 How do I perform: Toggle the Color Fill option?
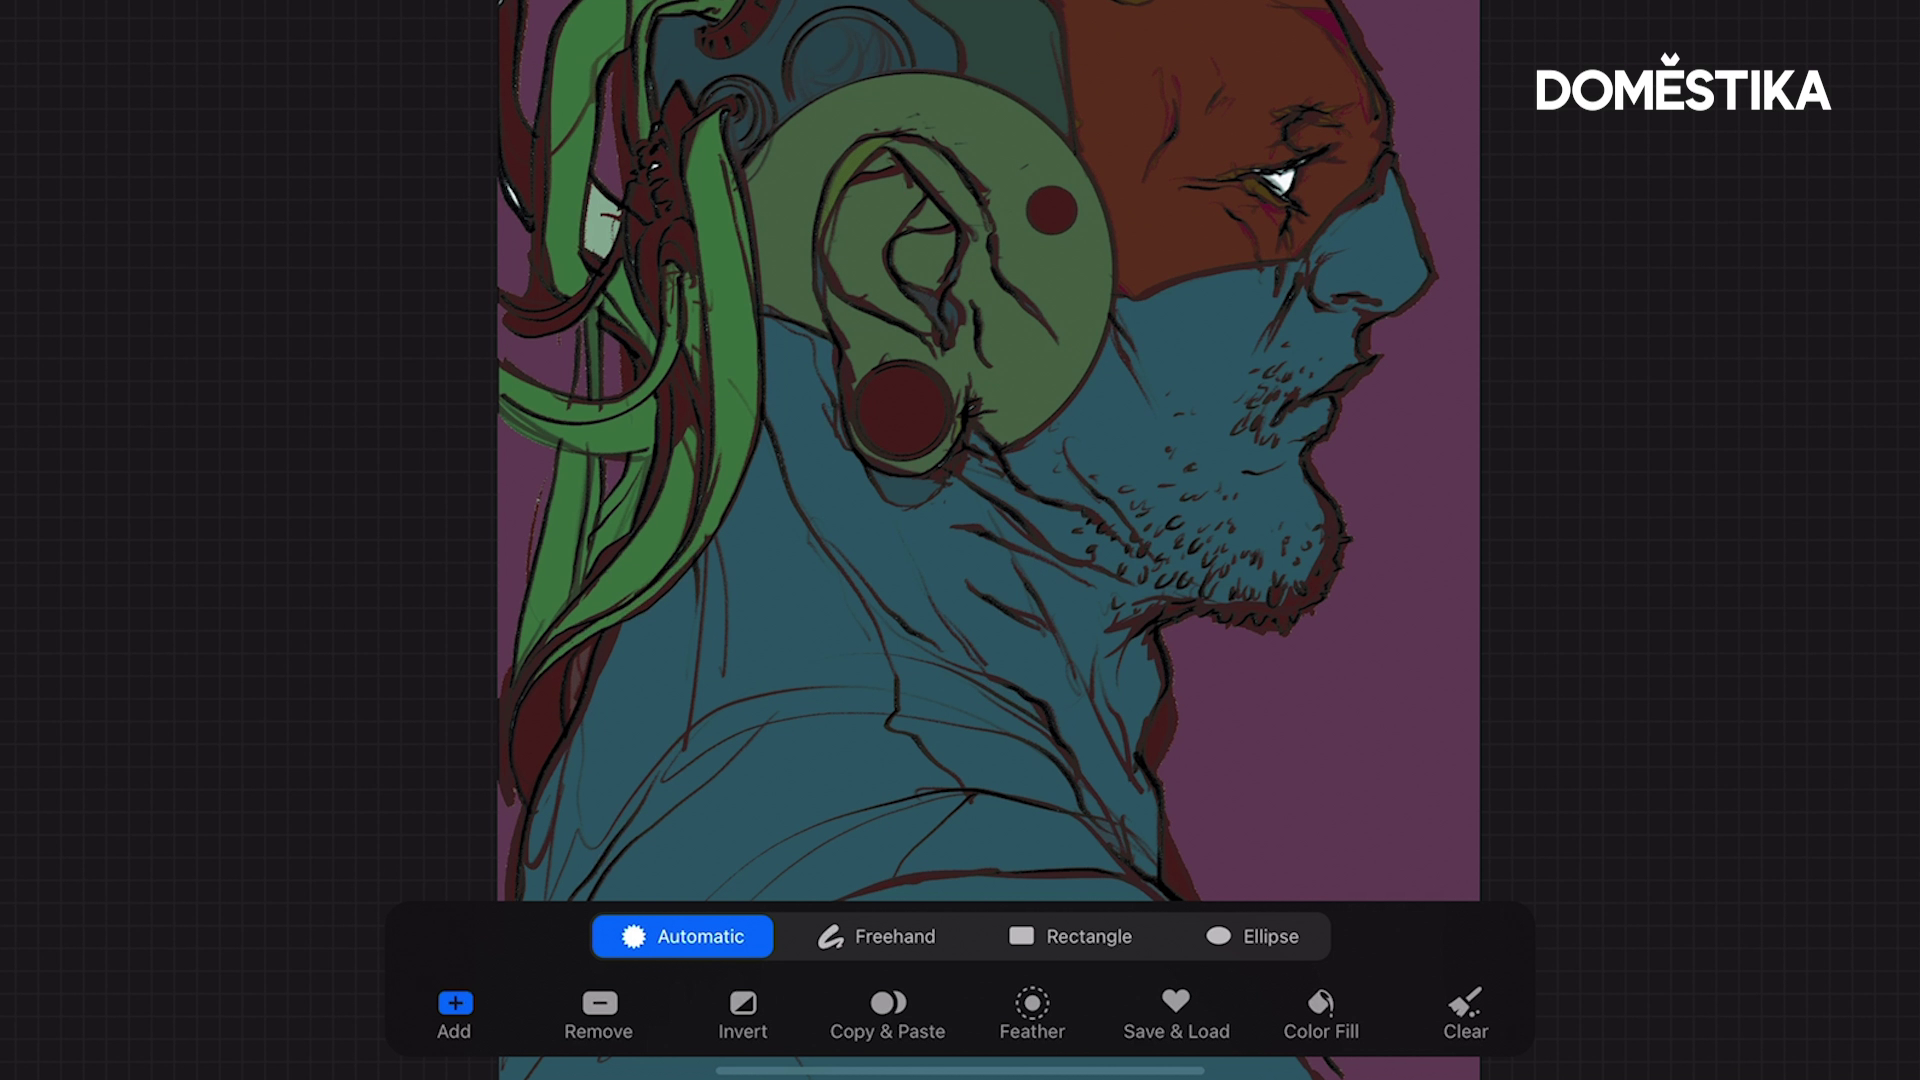[x=1321, y=1015]
